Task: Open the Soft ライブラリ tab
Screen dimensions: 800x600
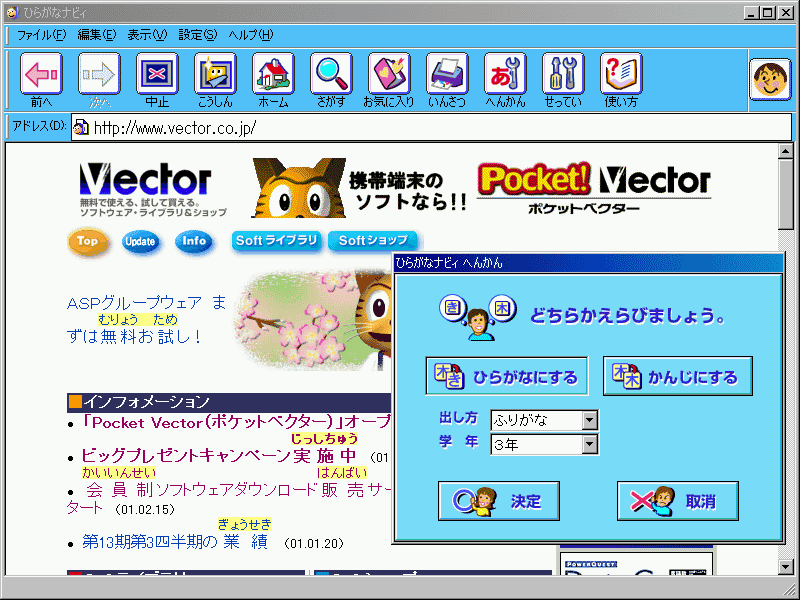Action: coord(276,240)
